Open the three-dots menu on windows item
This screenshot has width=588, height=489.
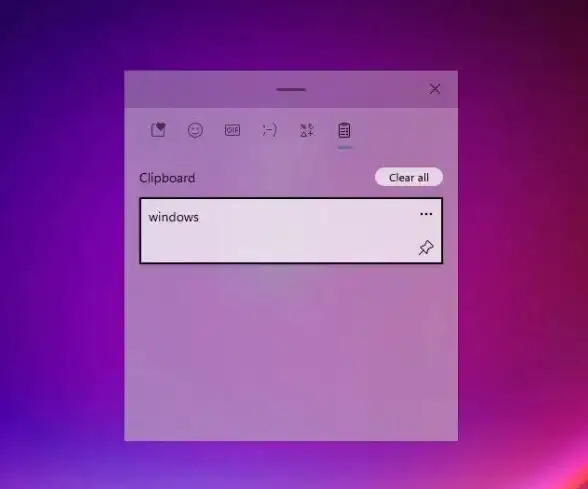click(x=426, y=214)
